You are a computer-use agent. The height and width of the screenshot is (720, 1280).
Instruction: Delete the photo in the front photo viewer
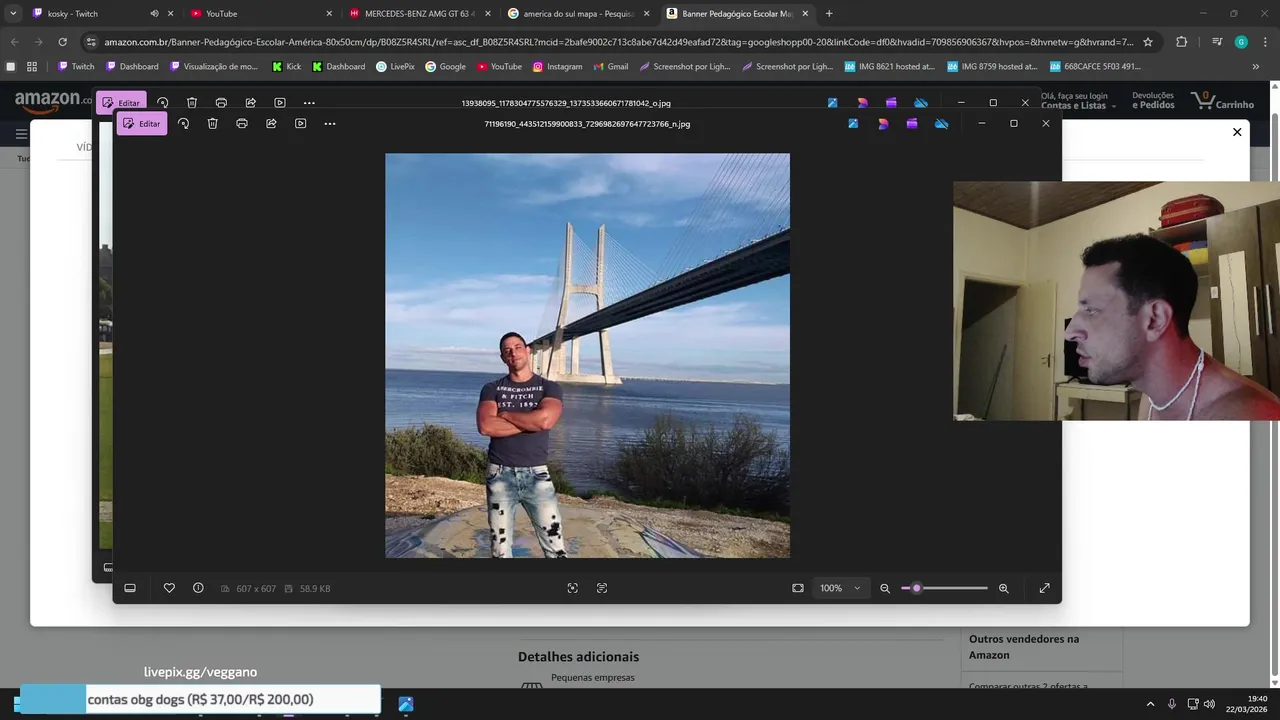pyautogui.click(x=213, y=124)
